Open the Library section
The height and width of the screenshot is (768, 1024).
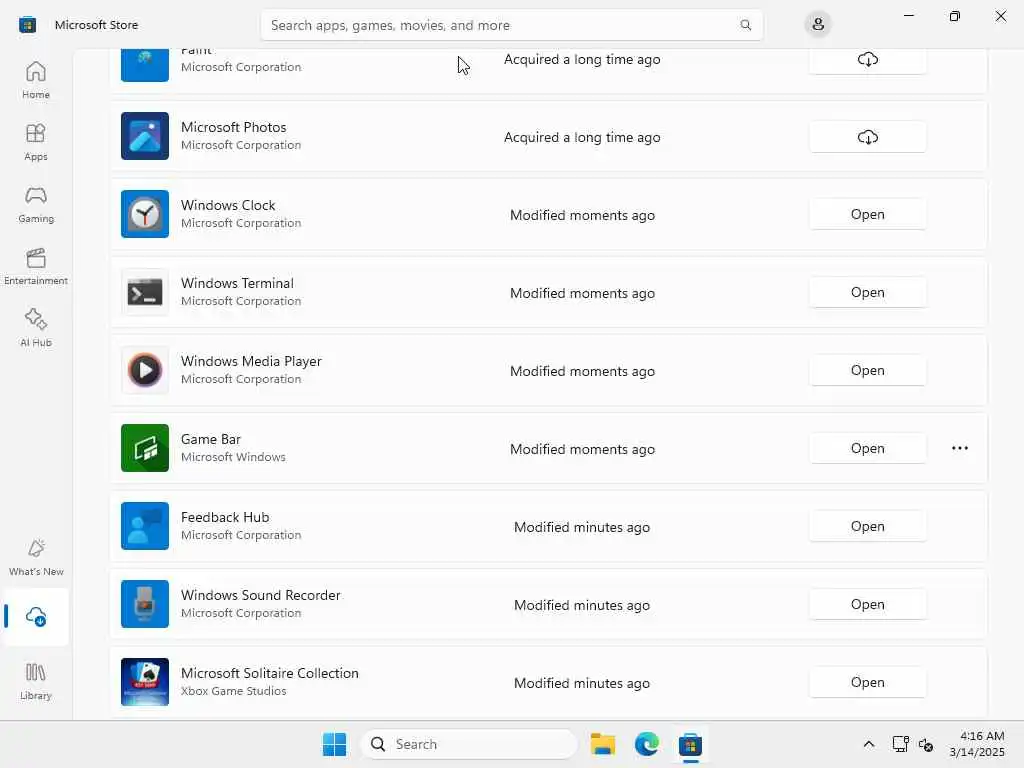35,681
